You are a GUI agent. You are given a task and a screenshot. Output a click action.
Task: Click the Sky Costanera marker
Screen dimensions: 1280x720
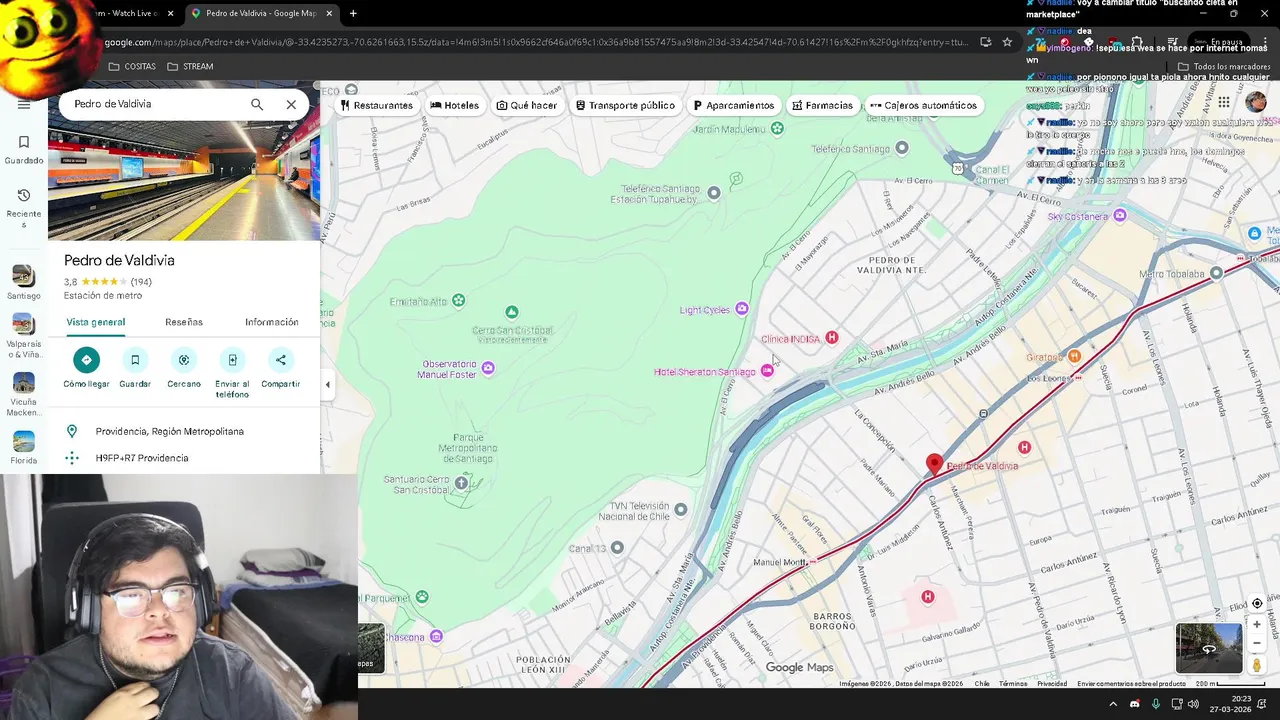point(1119,215)
